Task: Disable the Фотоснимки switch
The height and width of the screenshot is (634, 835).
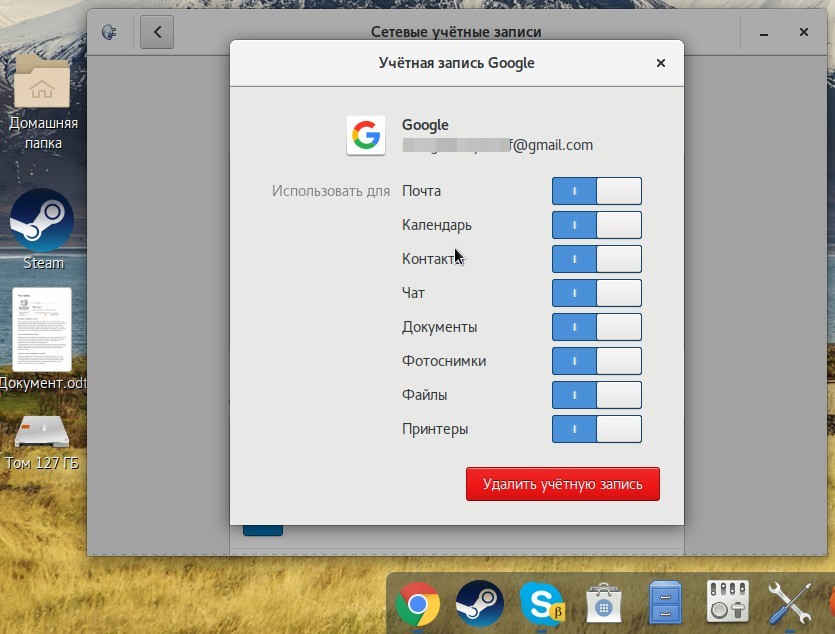Action: click(596, 361)
